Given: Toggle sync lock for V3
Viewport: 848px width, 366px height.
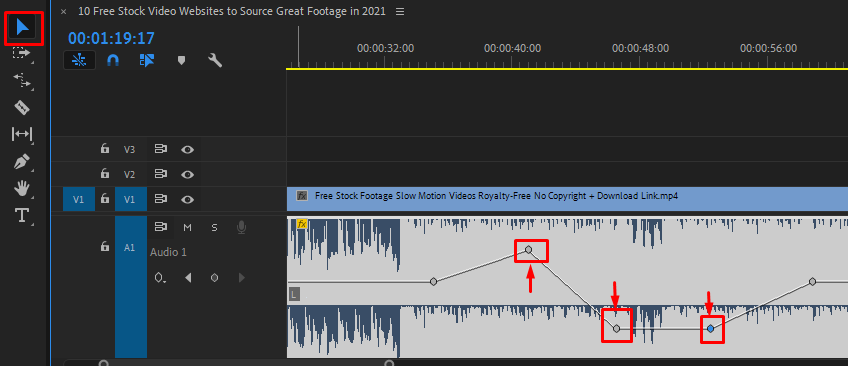Looking at the screenshot, I should point(160,149).
